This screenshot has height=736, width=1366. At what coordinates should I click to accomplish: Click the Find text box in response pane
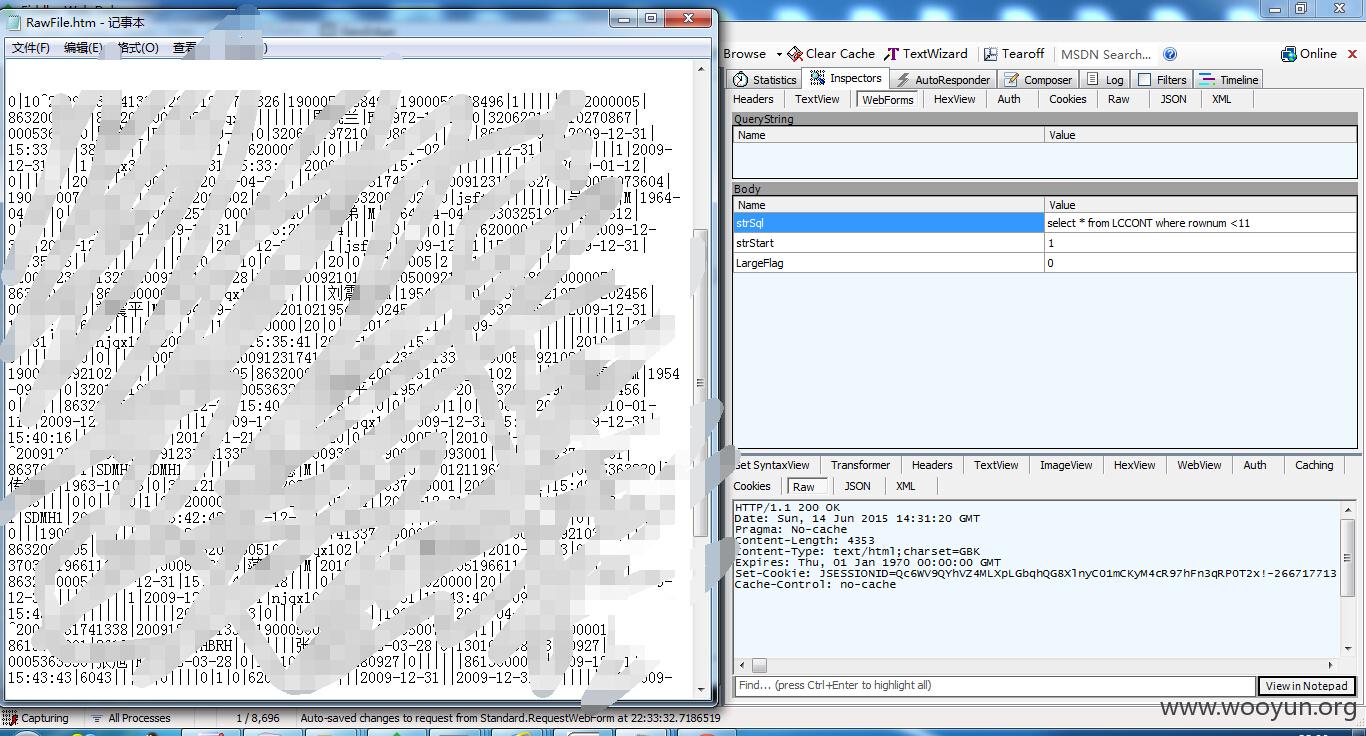point(994,685)
